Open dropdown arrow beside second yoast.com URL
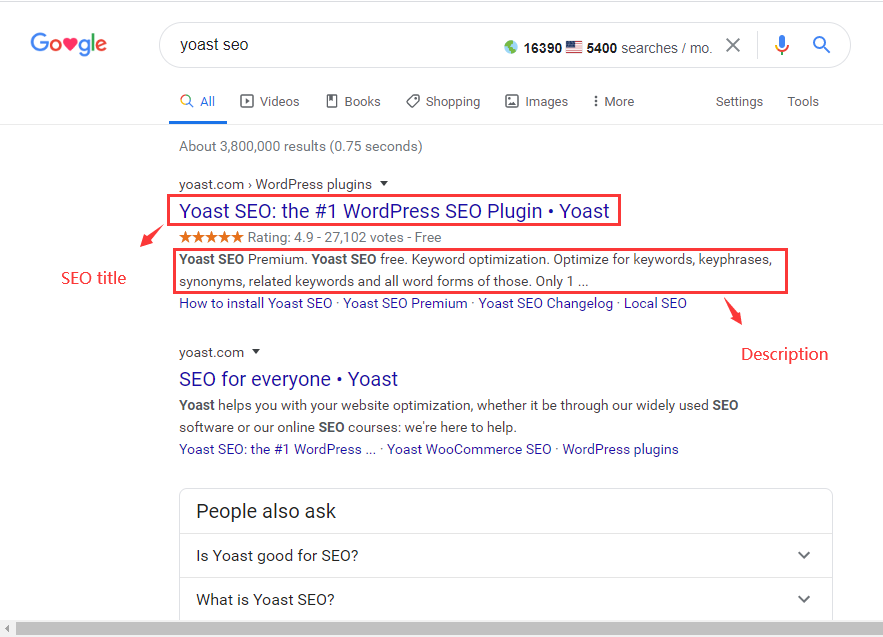Viewport: 883px width, 637px height. [x=256, y=351]
